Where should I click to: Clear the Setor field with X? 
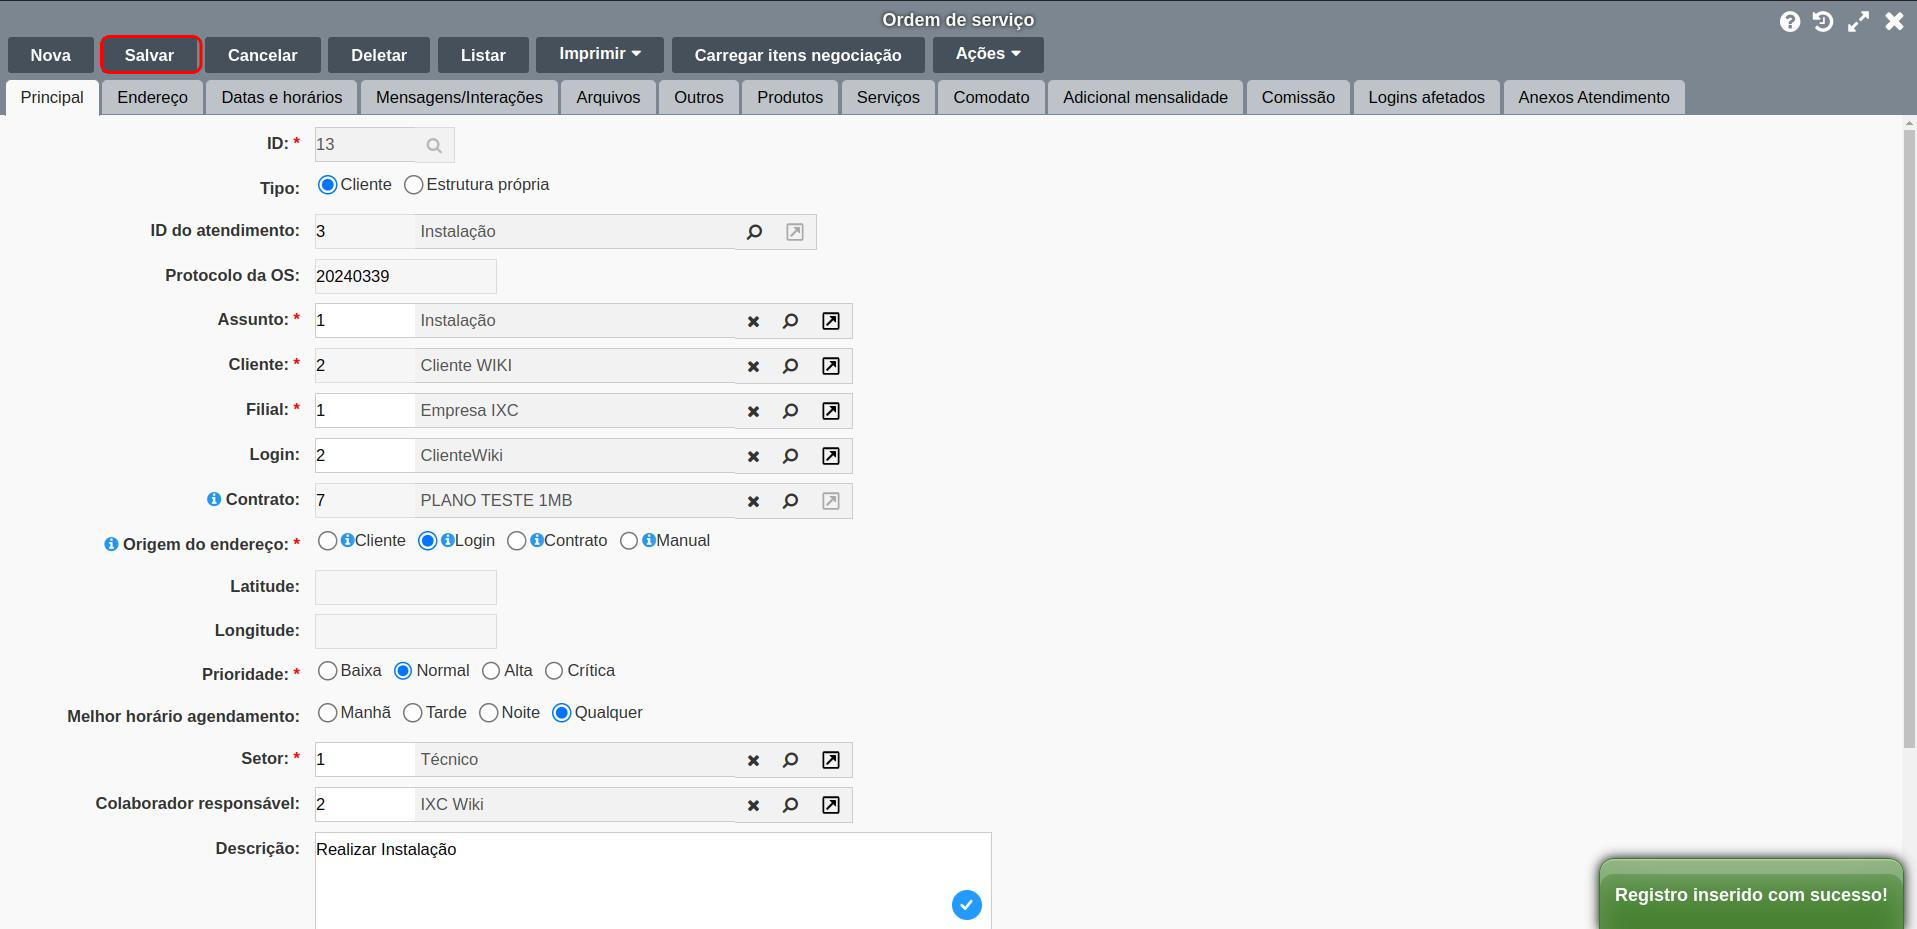pos(753,760)
